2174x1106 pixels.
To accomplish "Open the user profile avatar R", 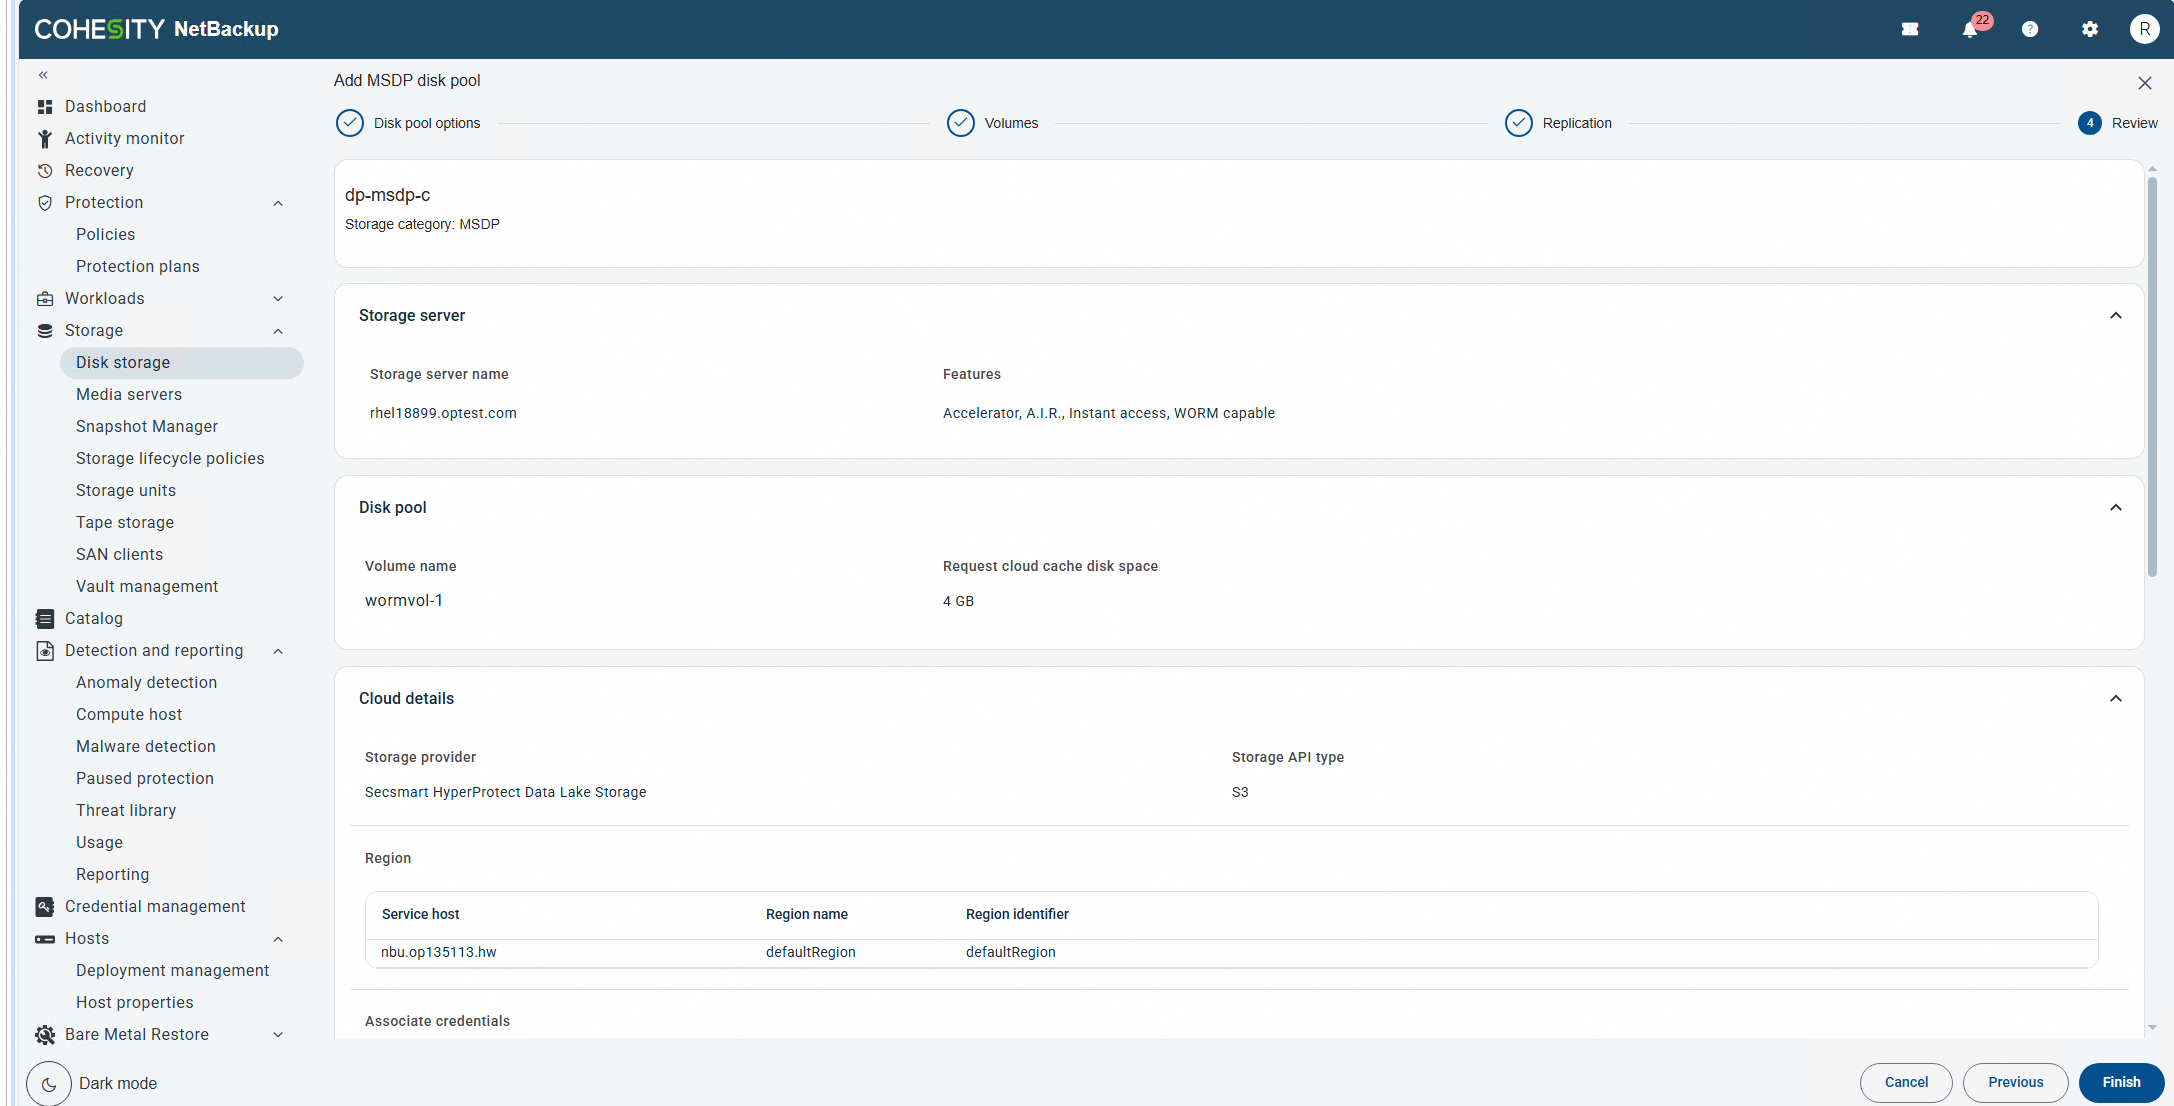I will click(2144, 29).
